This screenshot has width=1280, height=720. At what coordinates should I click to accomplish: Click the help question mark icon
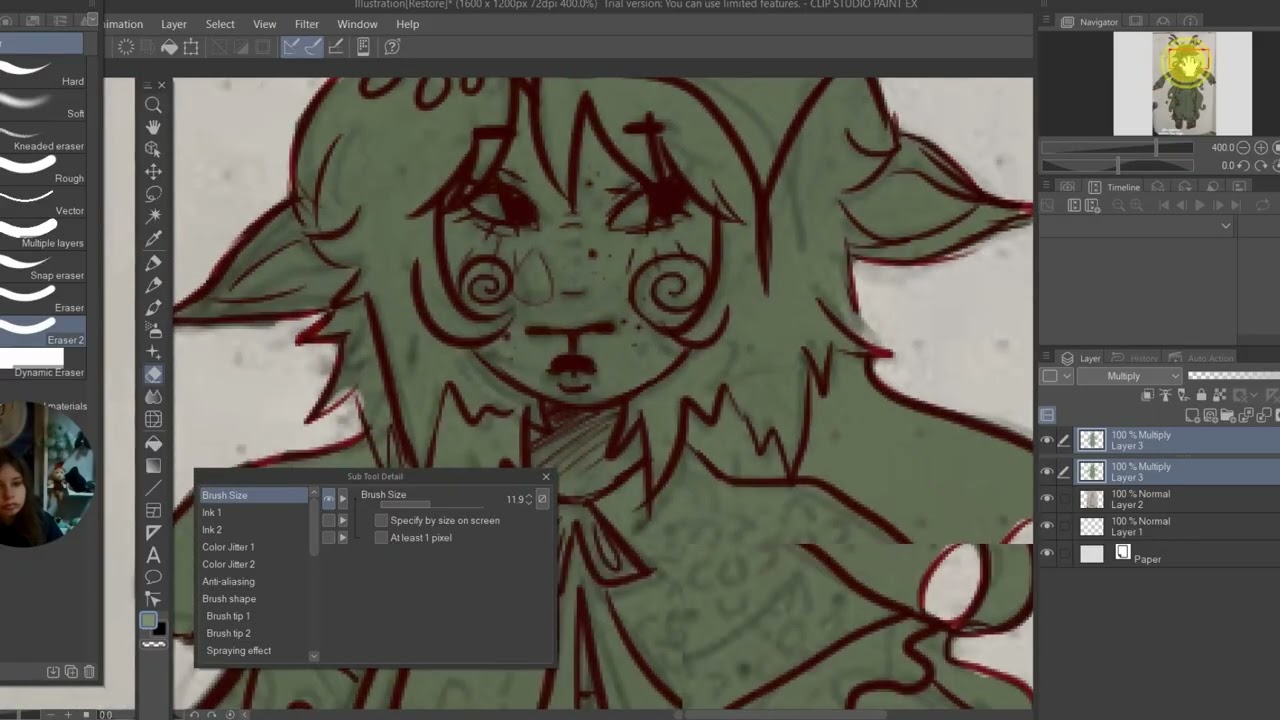click(x=392, y=46)
